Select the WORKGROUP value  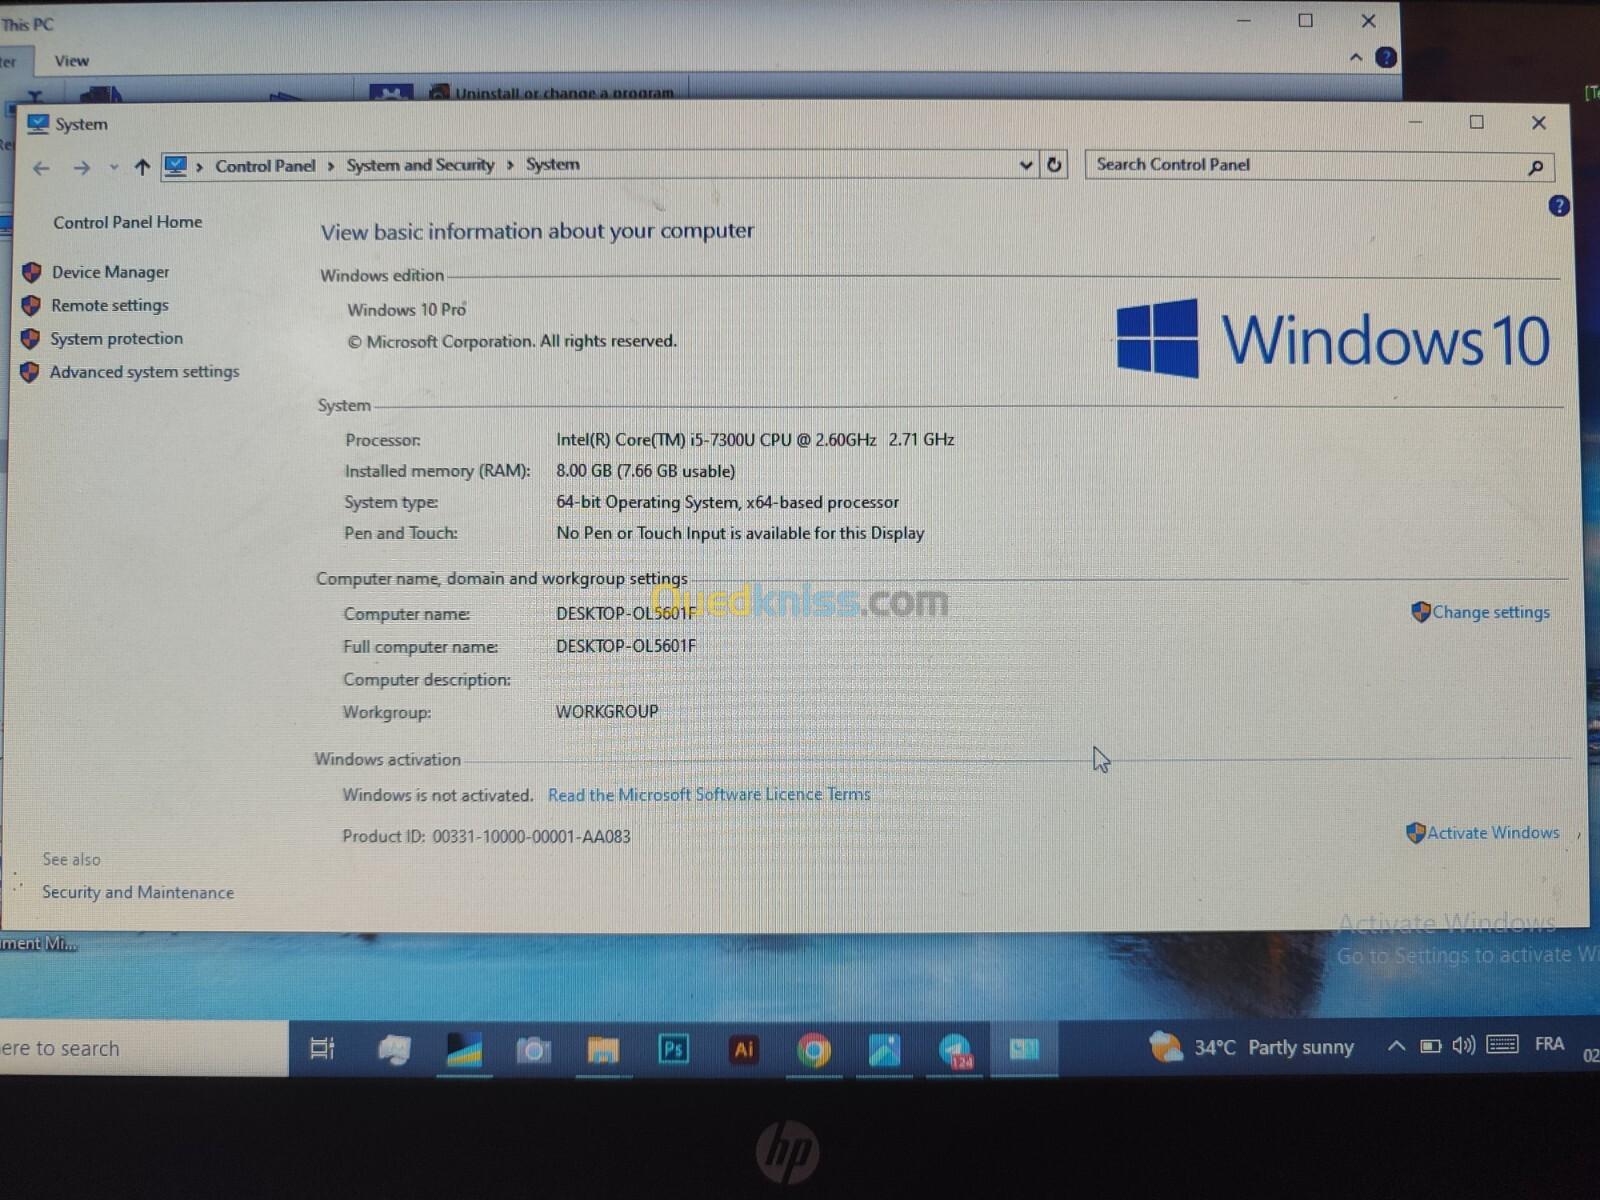[x=607, y=711]
